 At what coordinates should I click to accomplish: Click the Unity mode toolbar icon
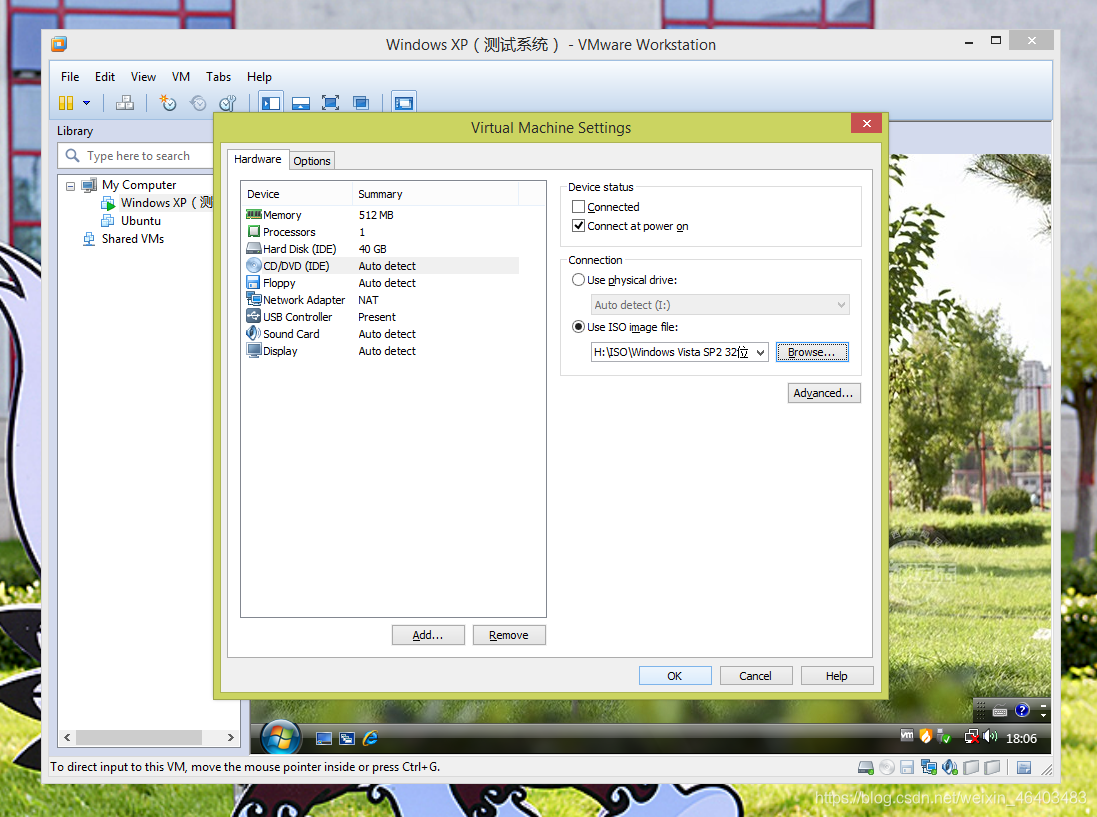pos(361,103)
